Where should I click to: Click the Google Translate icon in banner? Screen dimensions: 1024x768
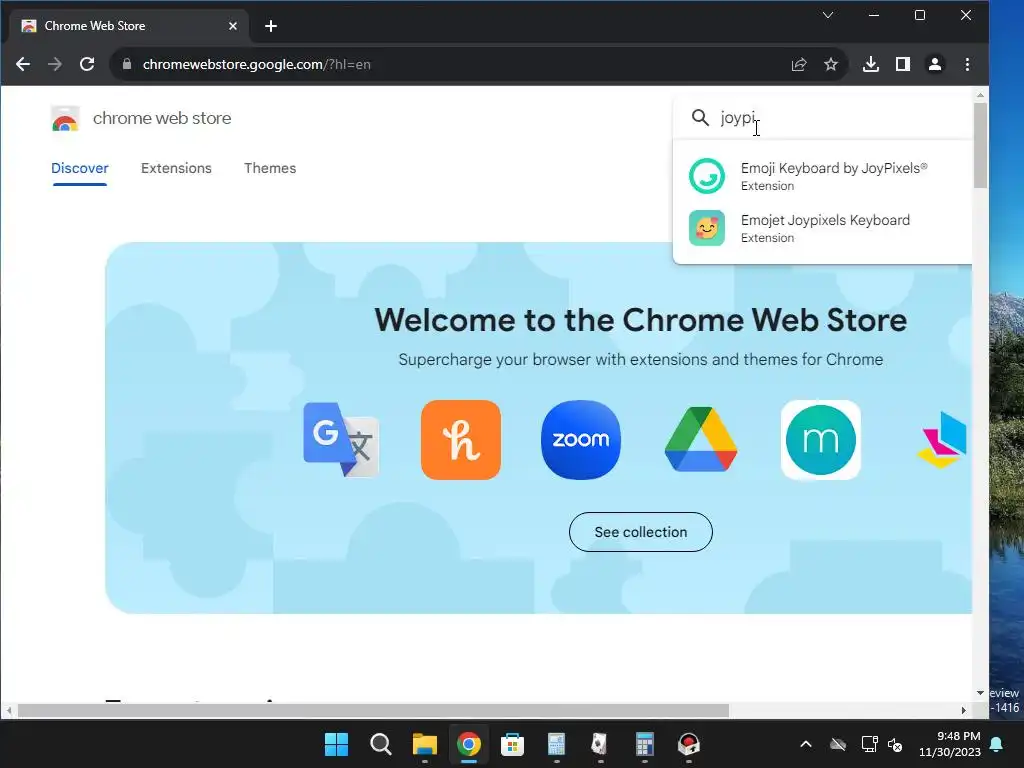tap(341, 440)
